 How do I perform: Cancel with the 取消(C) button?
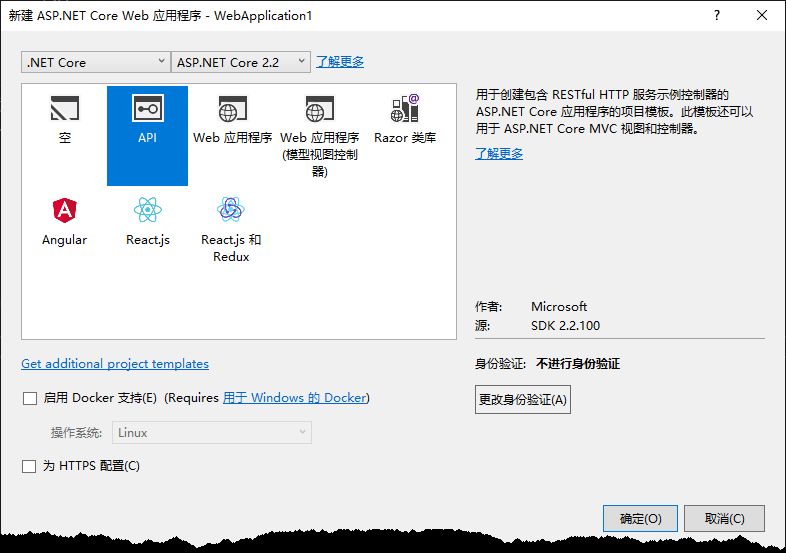[724, 518]
